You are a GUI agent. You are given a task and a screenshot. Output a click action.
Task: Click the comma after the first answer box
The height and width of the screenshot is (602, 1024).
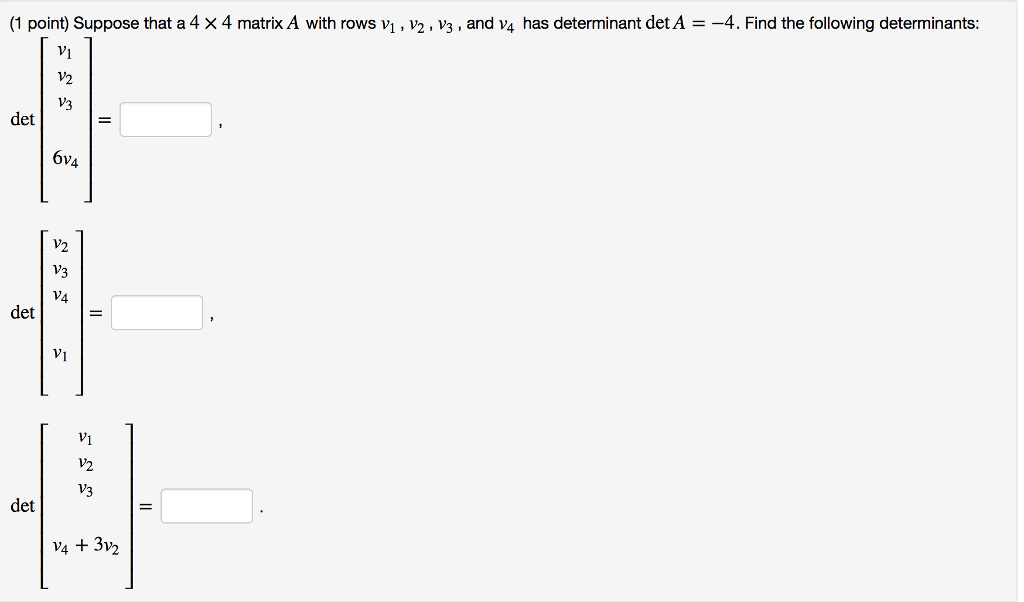[218, 124]
